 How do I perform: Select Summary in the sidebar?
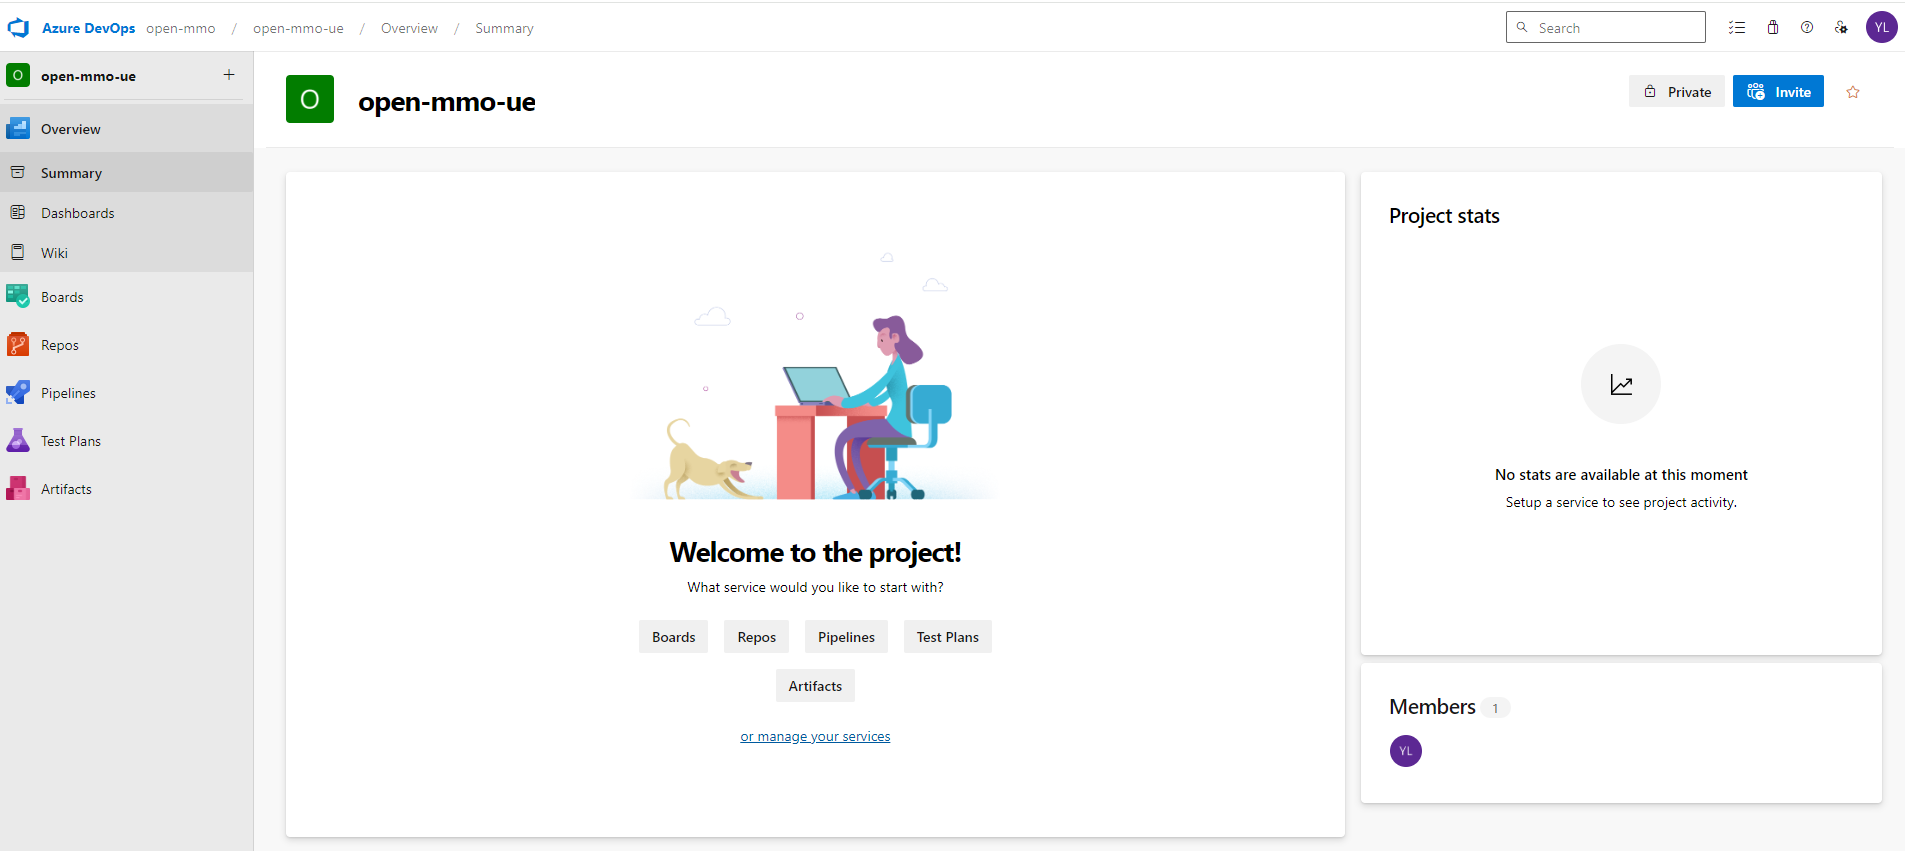[126, 173]
